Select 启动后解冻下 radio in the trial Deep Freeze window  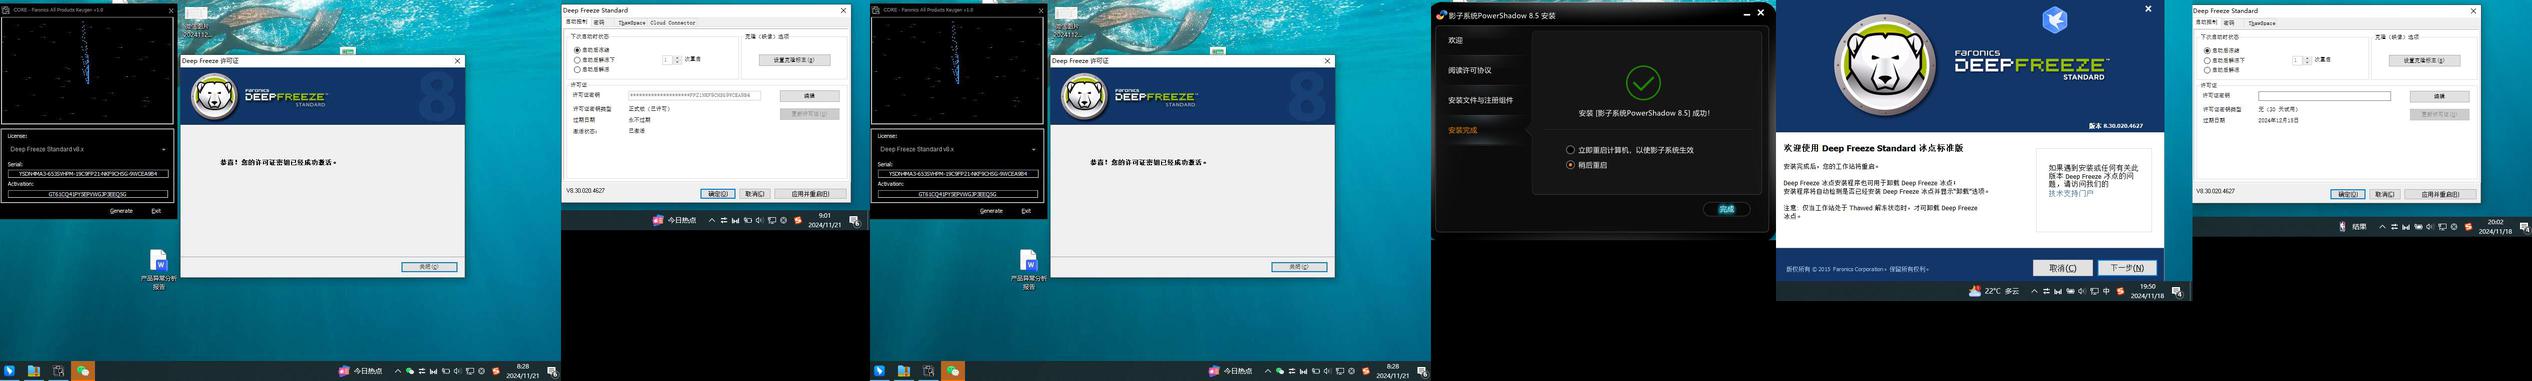[x=2207, y=61]
